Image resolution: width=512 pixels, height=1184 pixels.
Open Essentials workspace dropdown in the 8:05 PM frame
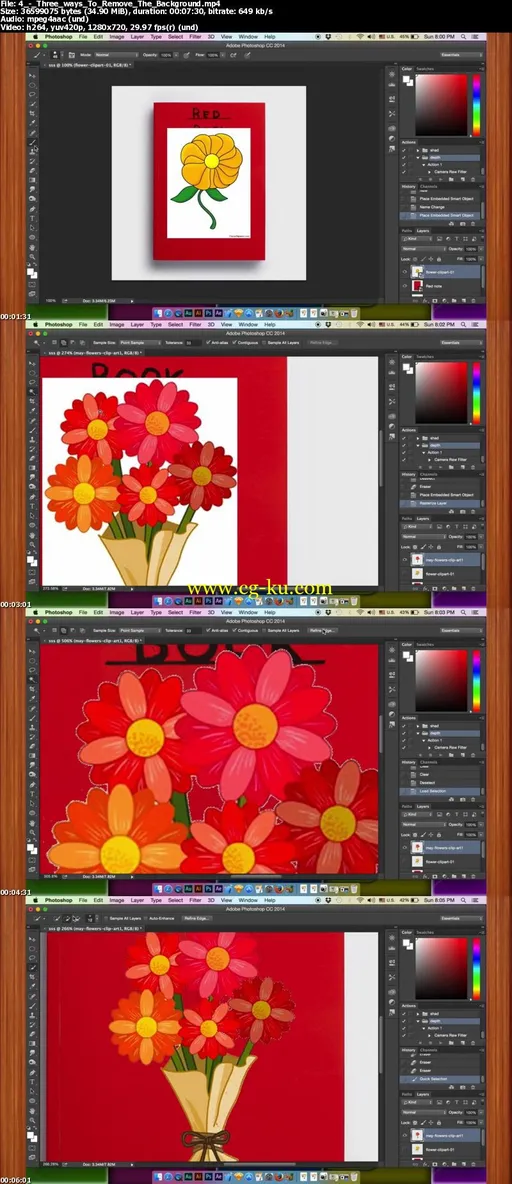pyautogui.click(x=459, y=919)
